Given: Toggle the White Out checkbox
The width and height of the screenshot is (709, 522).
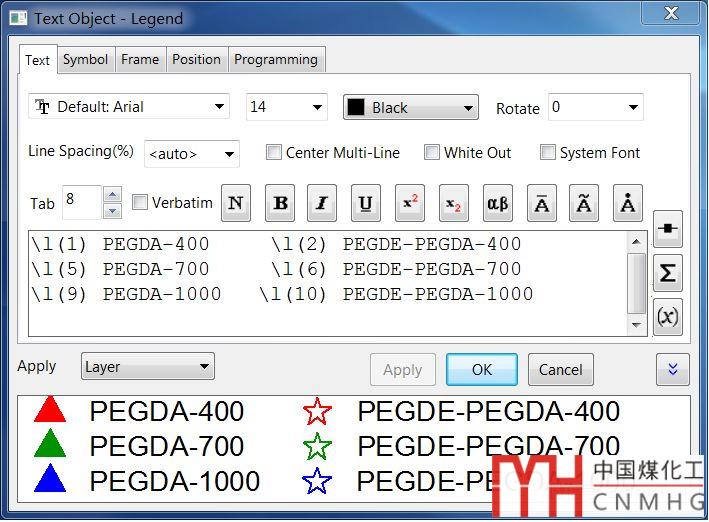Looking at the screenshot, I should [432, 153].
